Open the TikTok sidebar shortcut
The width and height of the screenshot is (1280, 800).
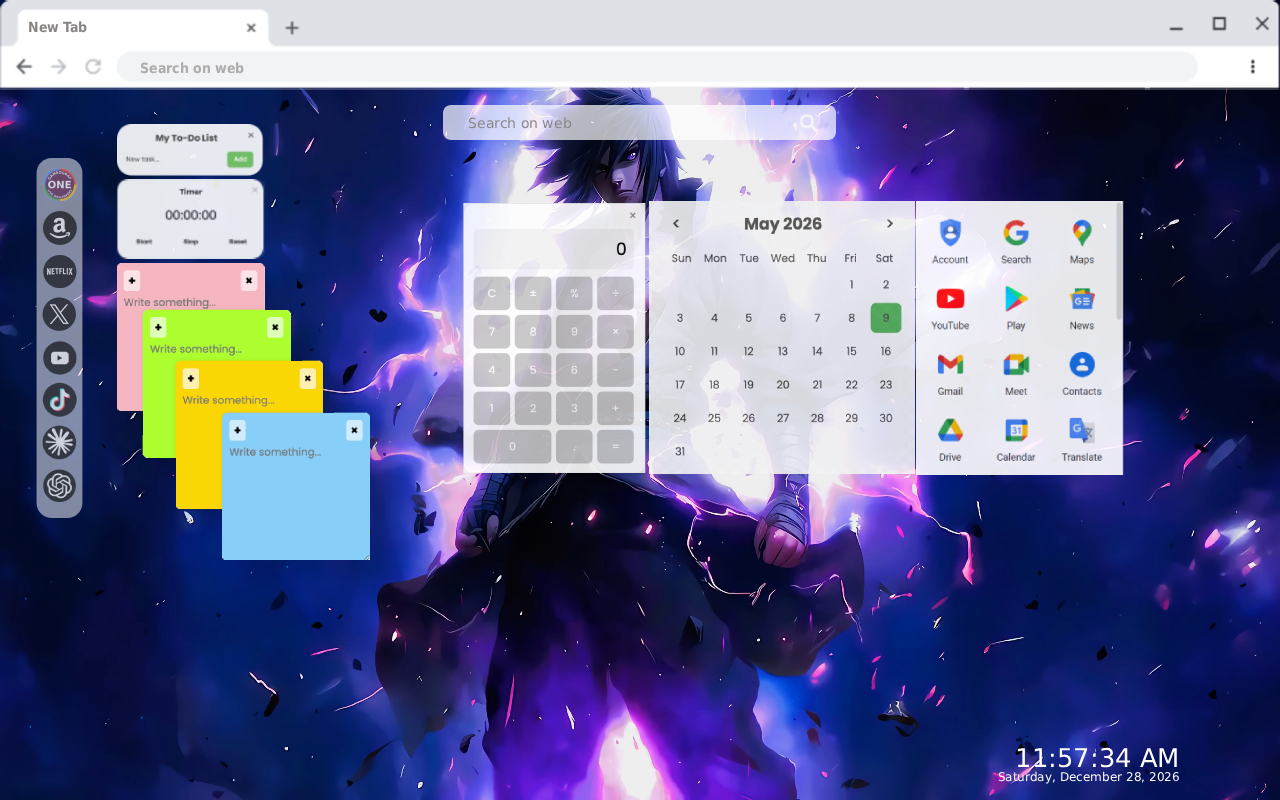(60, 400)
